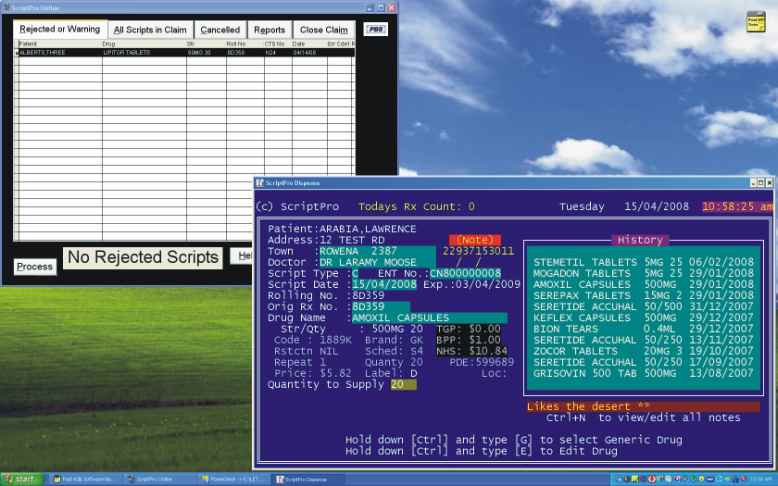
Task: Click the ENT No. field CN800000008
Action: (465, 274)
